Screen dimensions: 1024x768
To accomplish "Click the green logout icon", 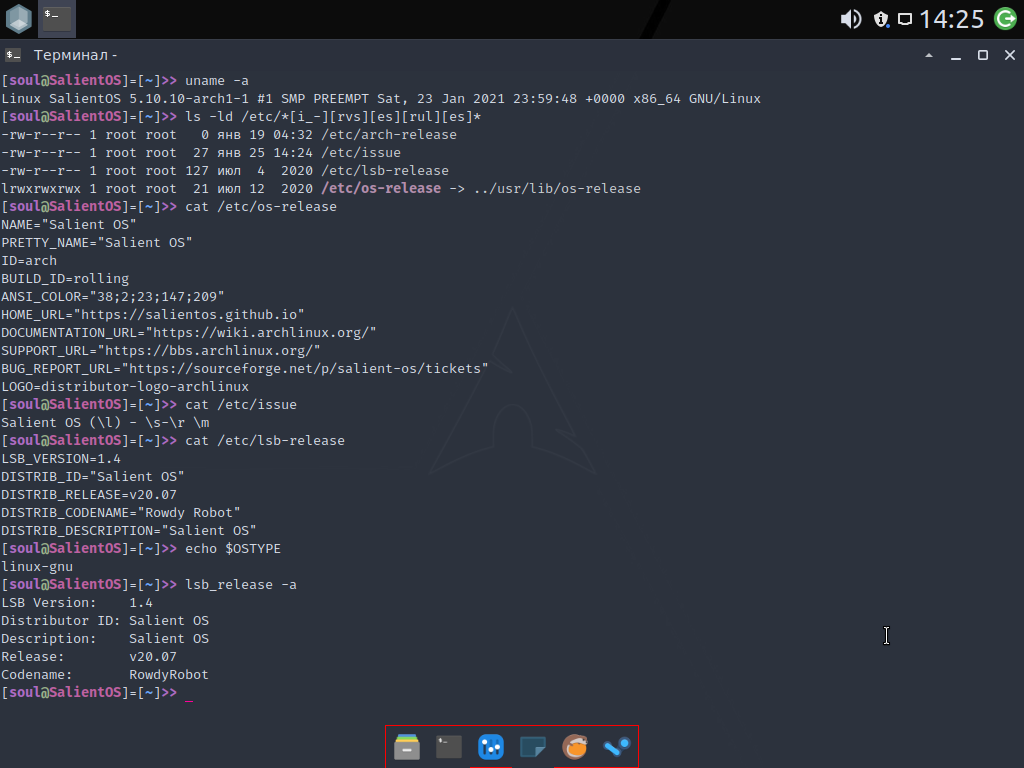I will click(1006, 19).
